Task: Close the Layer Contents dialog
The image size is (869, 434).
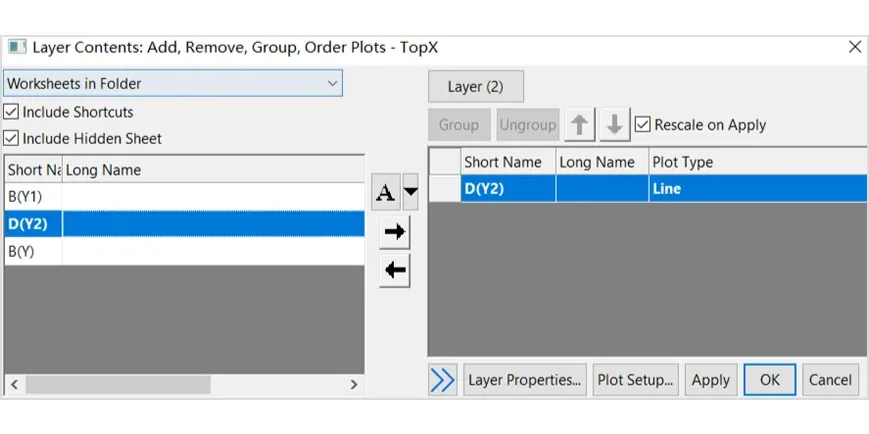Action: (x=855, y=47)
